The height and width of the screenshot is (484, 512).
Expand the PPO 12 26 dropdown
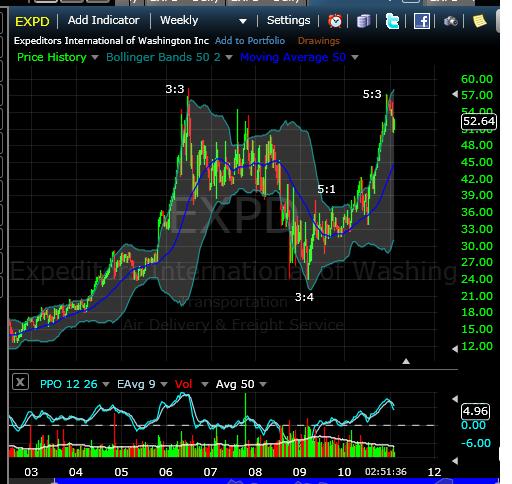pyautogui.click(x=106, y=384)
